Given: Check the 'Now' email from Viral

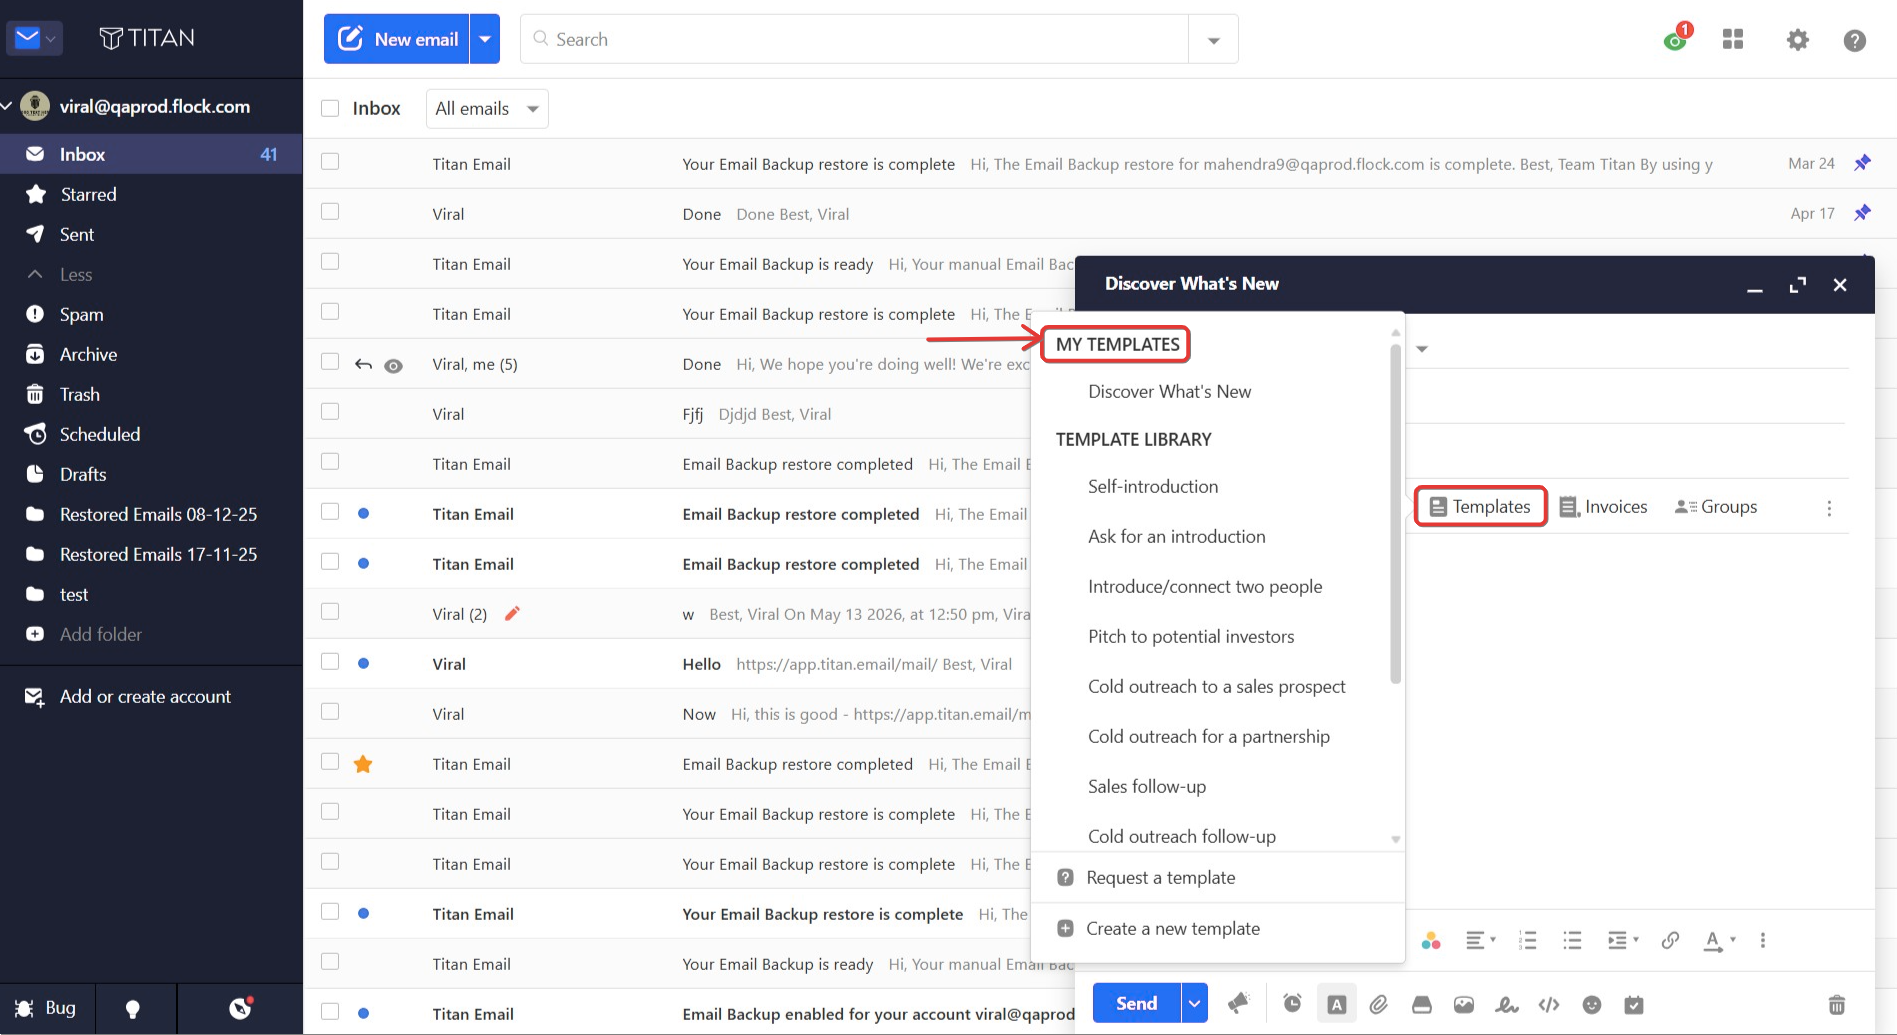Looking at the screenshot, I should click(330, 712).
